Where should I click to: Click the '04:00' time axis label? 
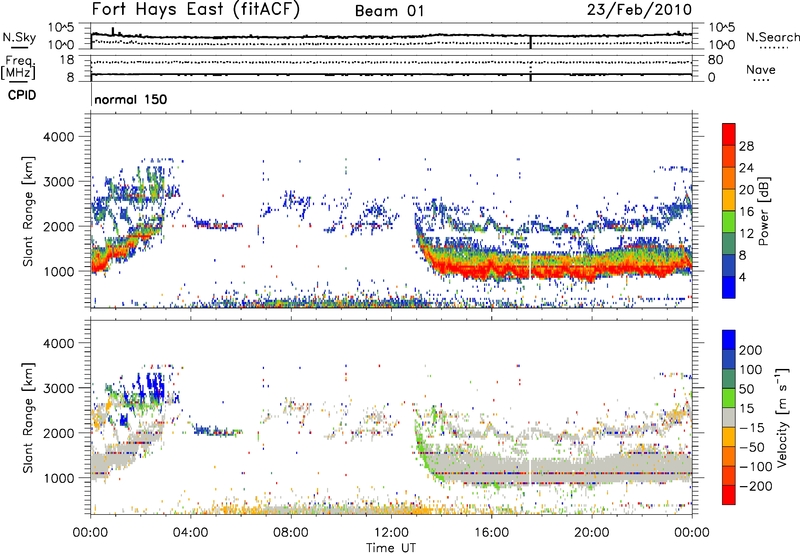point(191,533)
